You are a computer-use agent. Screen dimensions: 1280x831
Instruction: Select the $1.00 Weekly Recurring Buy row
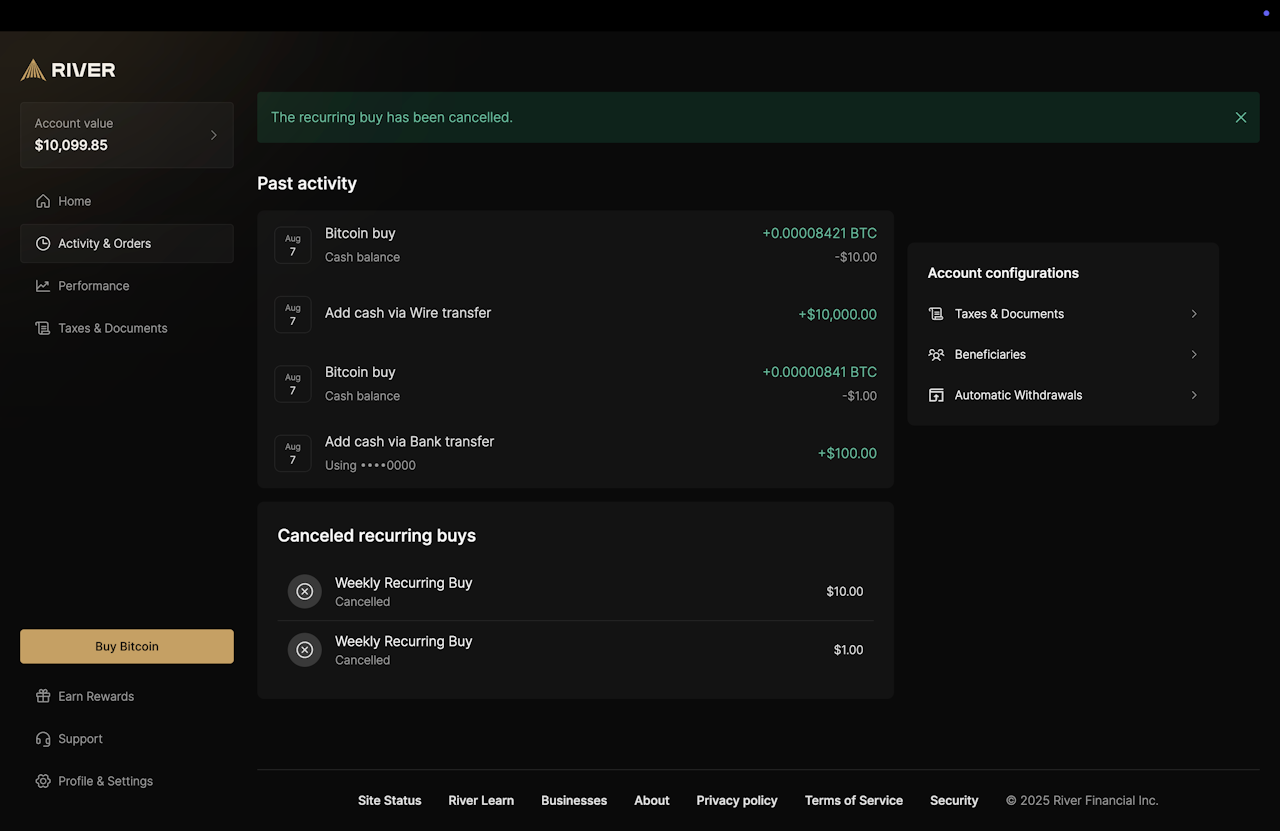point(575,650)
